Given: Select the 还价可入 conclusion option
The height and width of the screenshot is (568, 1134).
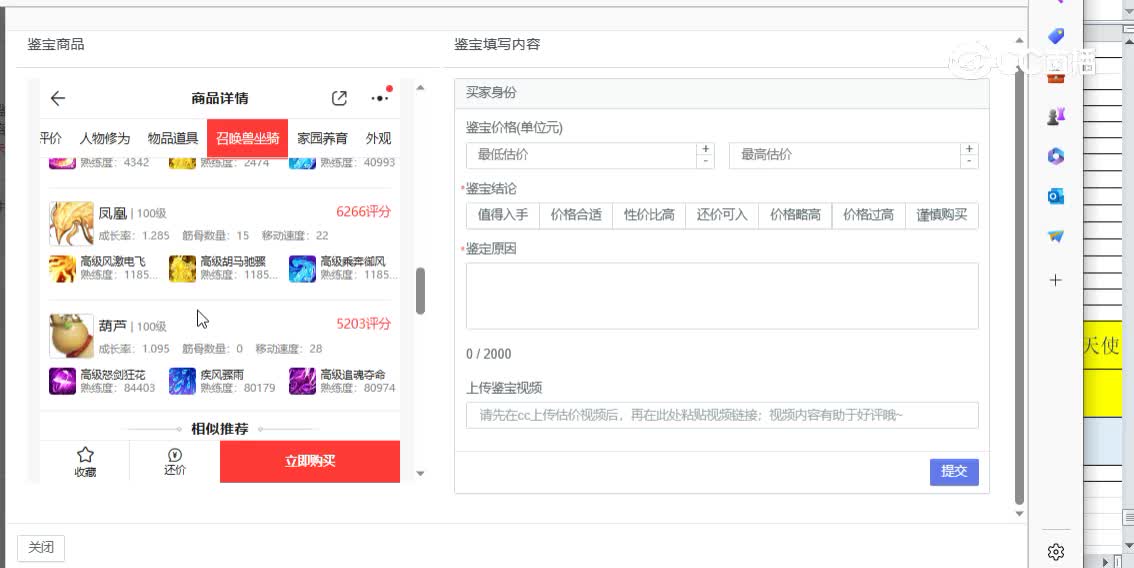Looking at the screenshot, I should coord(722,215).
